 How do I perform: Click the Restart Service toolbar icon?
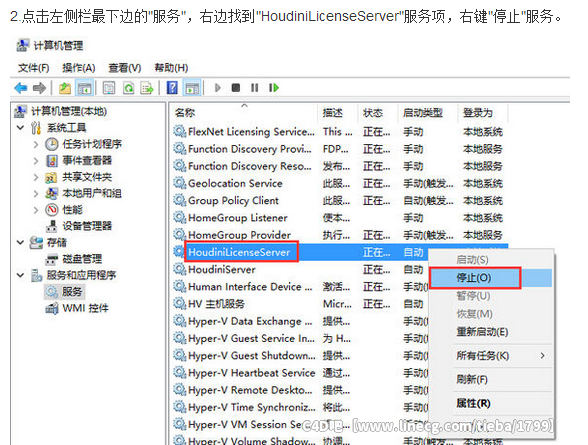(x=274, y=88)
